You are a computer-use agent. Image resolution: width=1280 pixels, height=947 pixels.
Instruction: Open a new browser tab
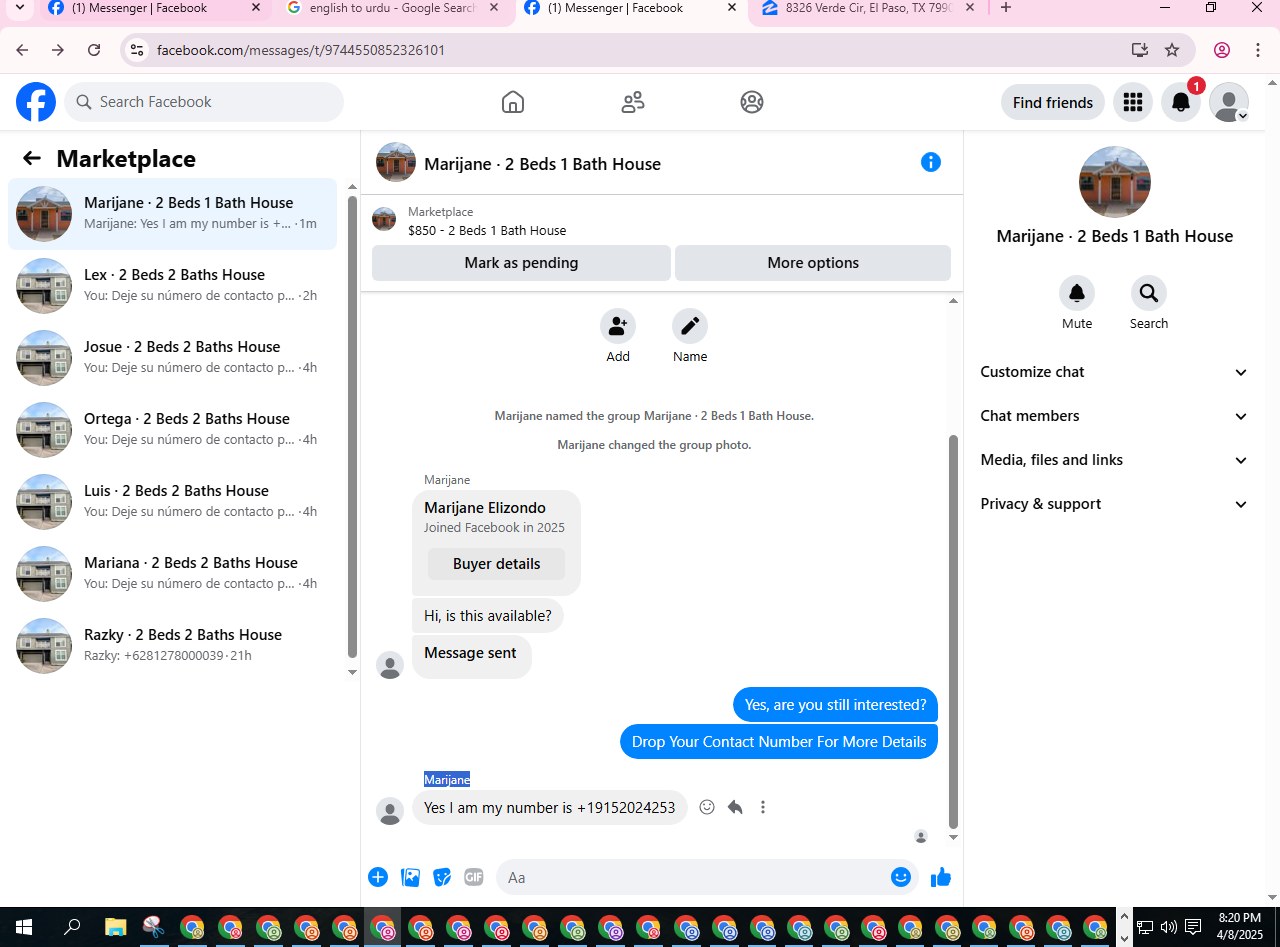[1006, 8]
